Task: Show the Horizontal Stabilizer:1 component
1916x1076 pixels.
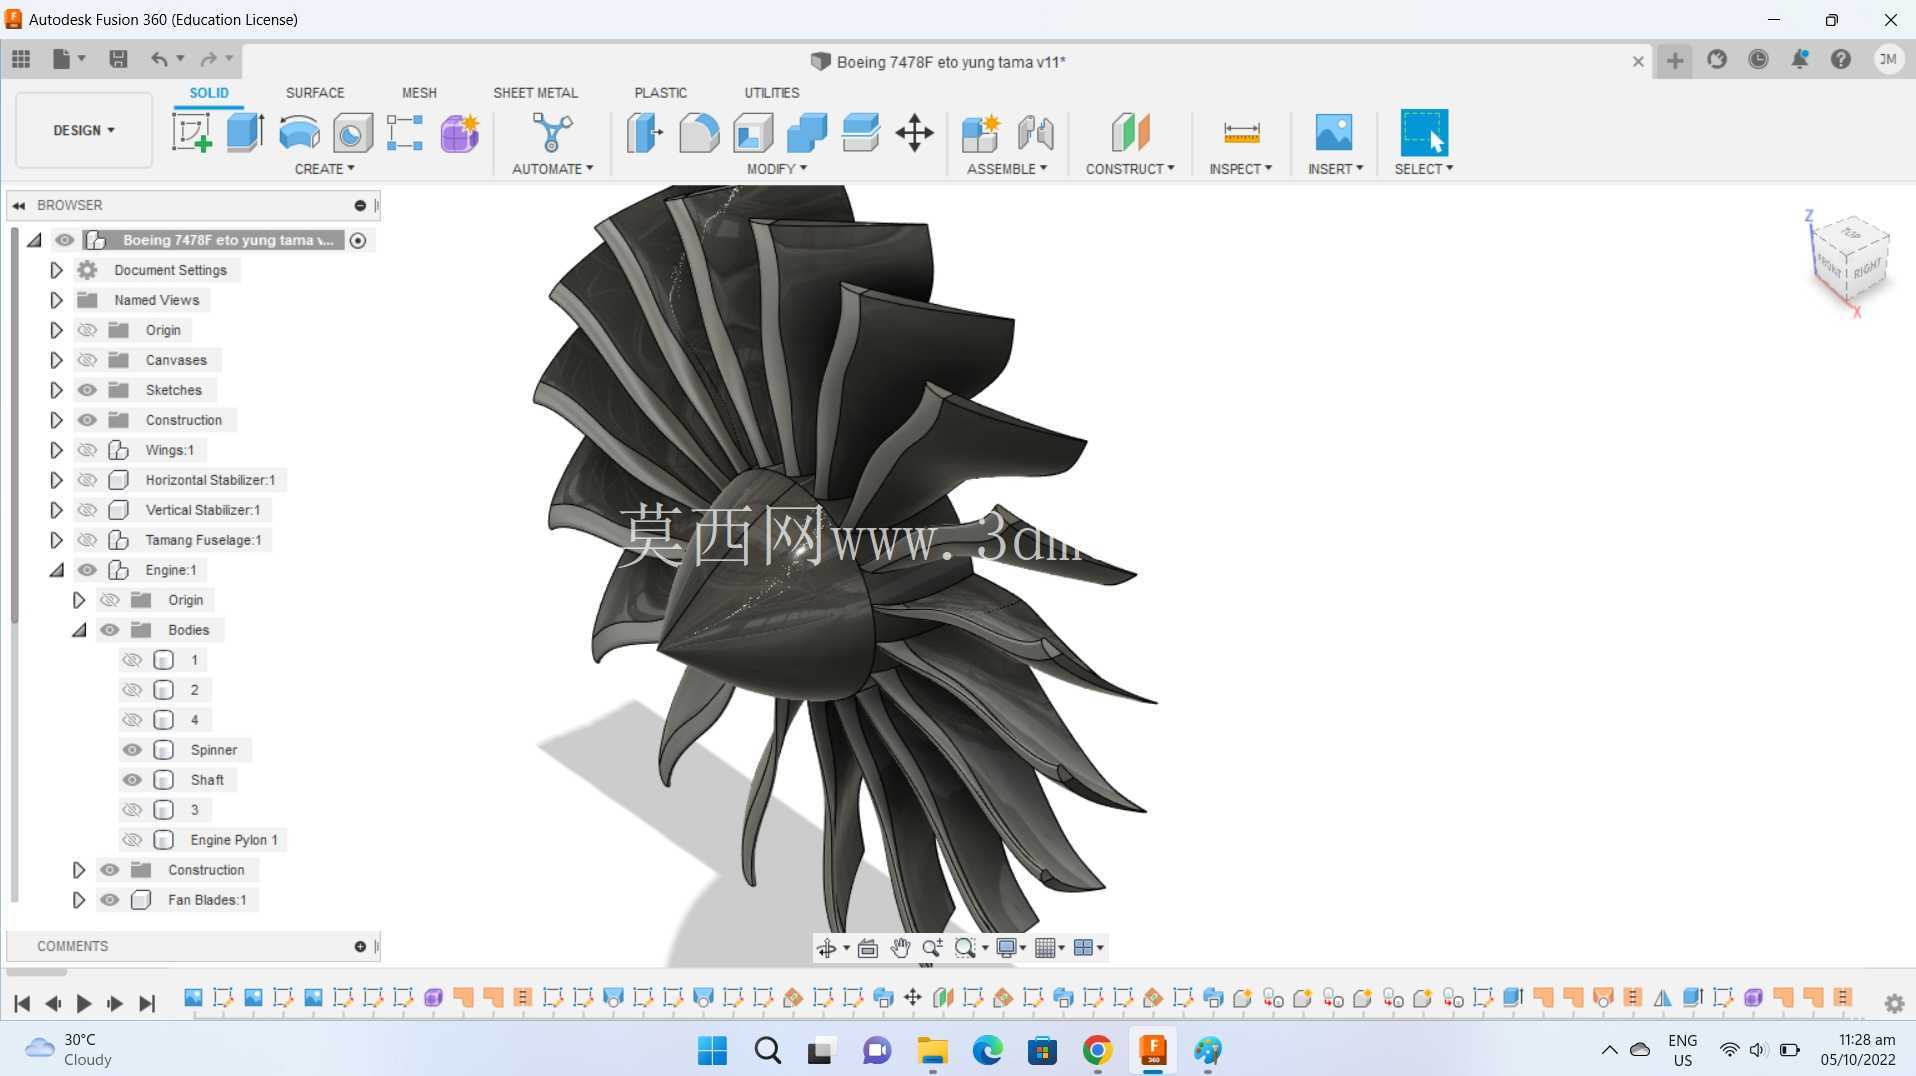Action: click(x=88, y=480)
